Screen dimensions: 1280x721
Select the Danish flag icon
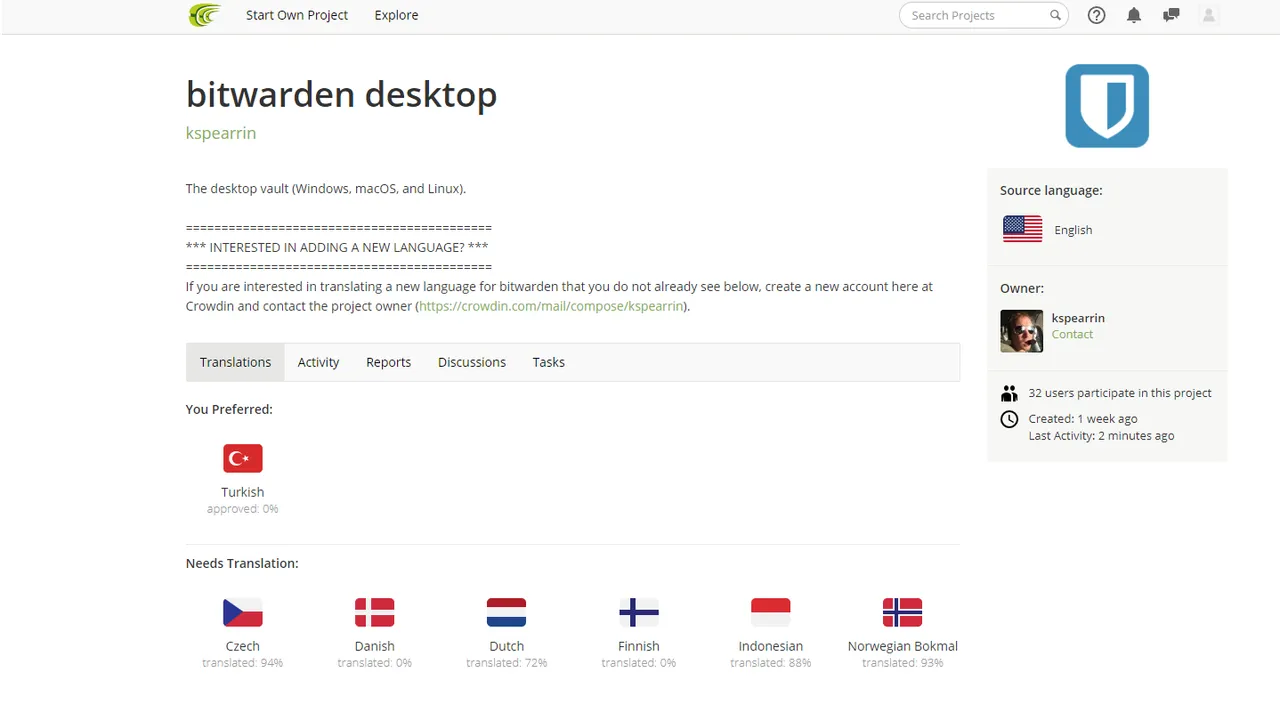coord(375,612)
